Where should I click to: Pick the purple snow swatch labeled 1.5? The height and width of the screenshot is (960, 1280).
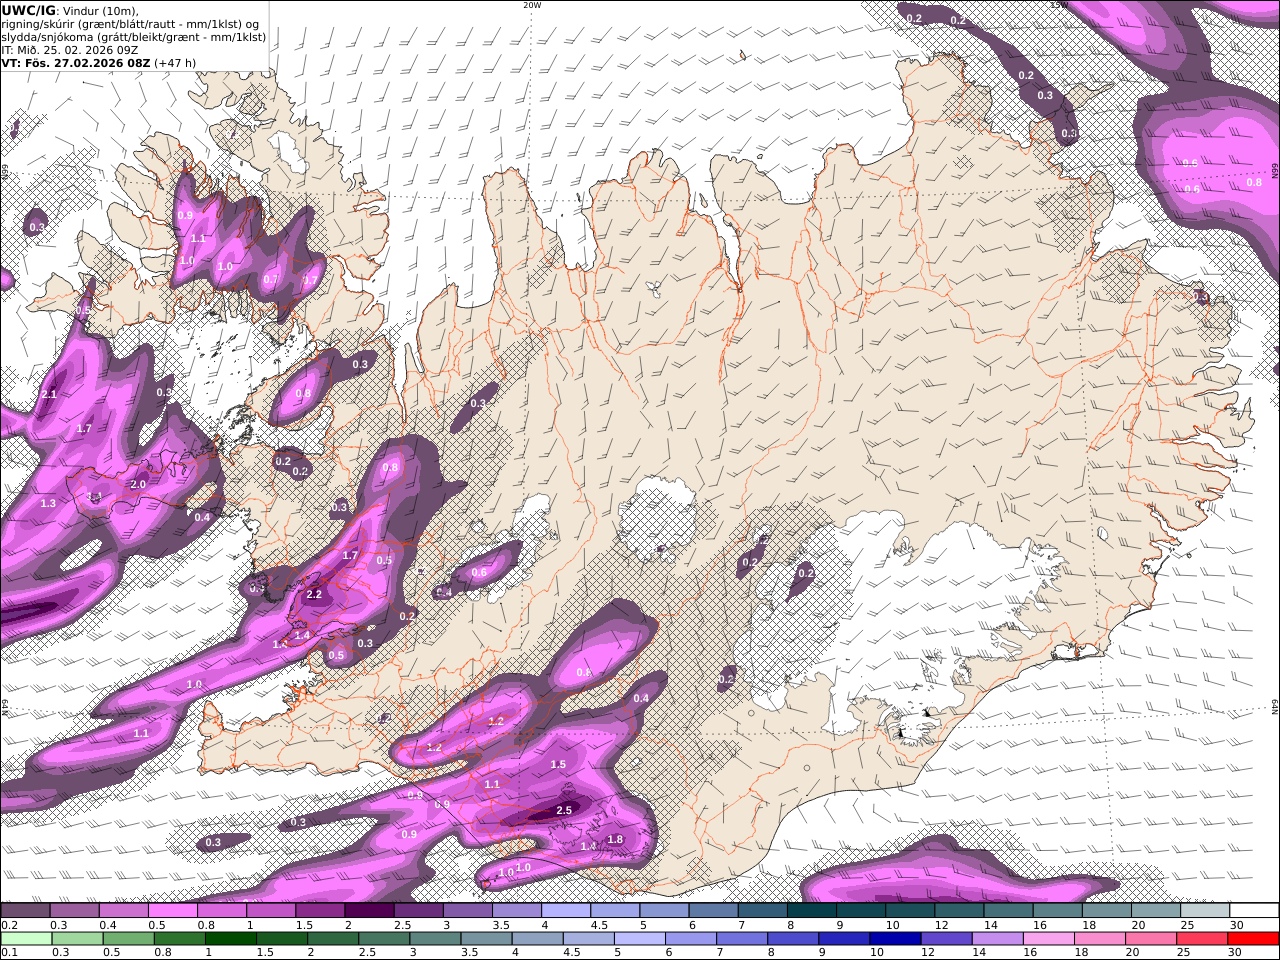point(319,910)
